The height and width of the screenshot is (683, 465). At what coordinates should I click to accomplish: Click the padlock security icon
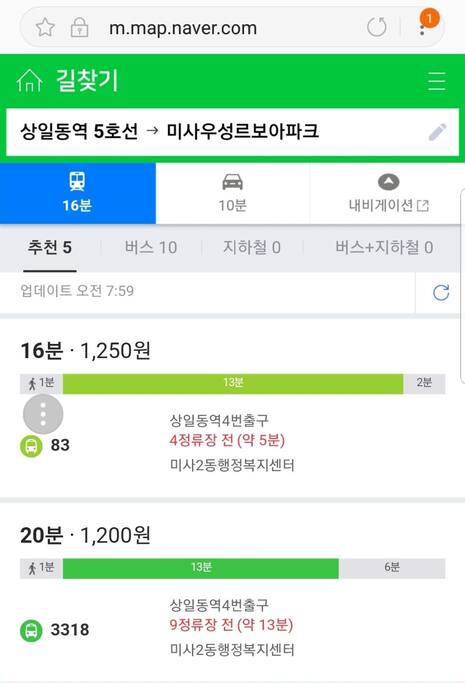[x=79, y=27]
